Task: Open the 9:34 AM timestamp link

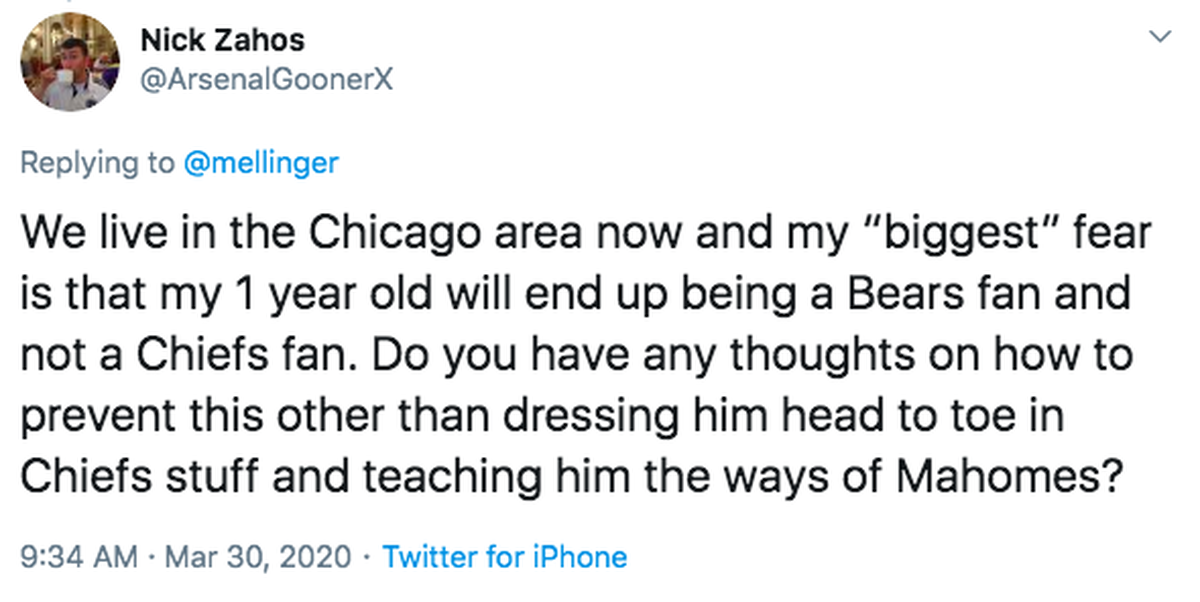Action: 79,557
